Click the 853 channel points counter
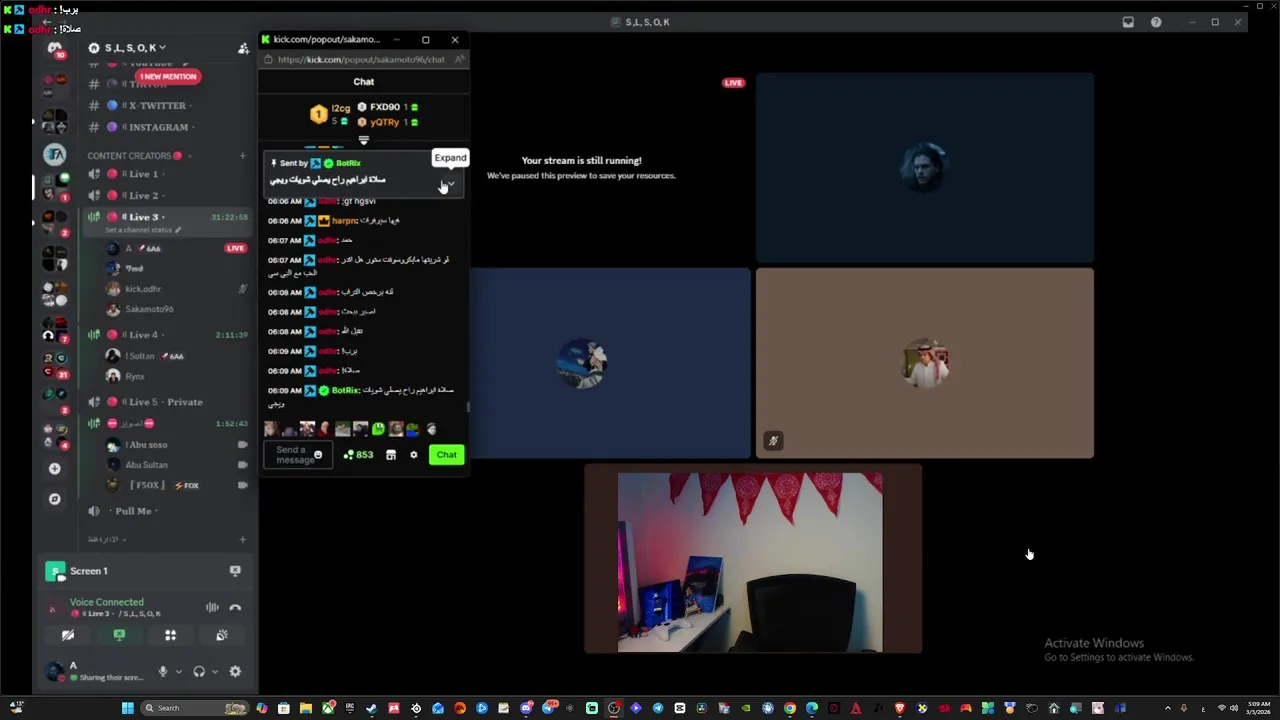 point(358,455)
